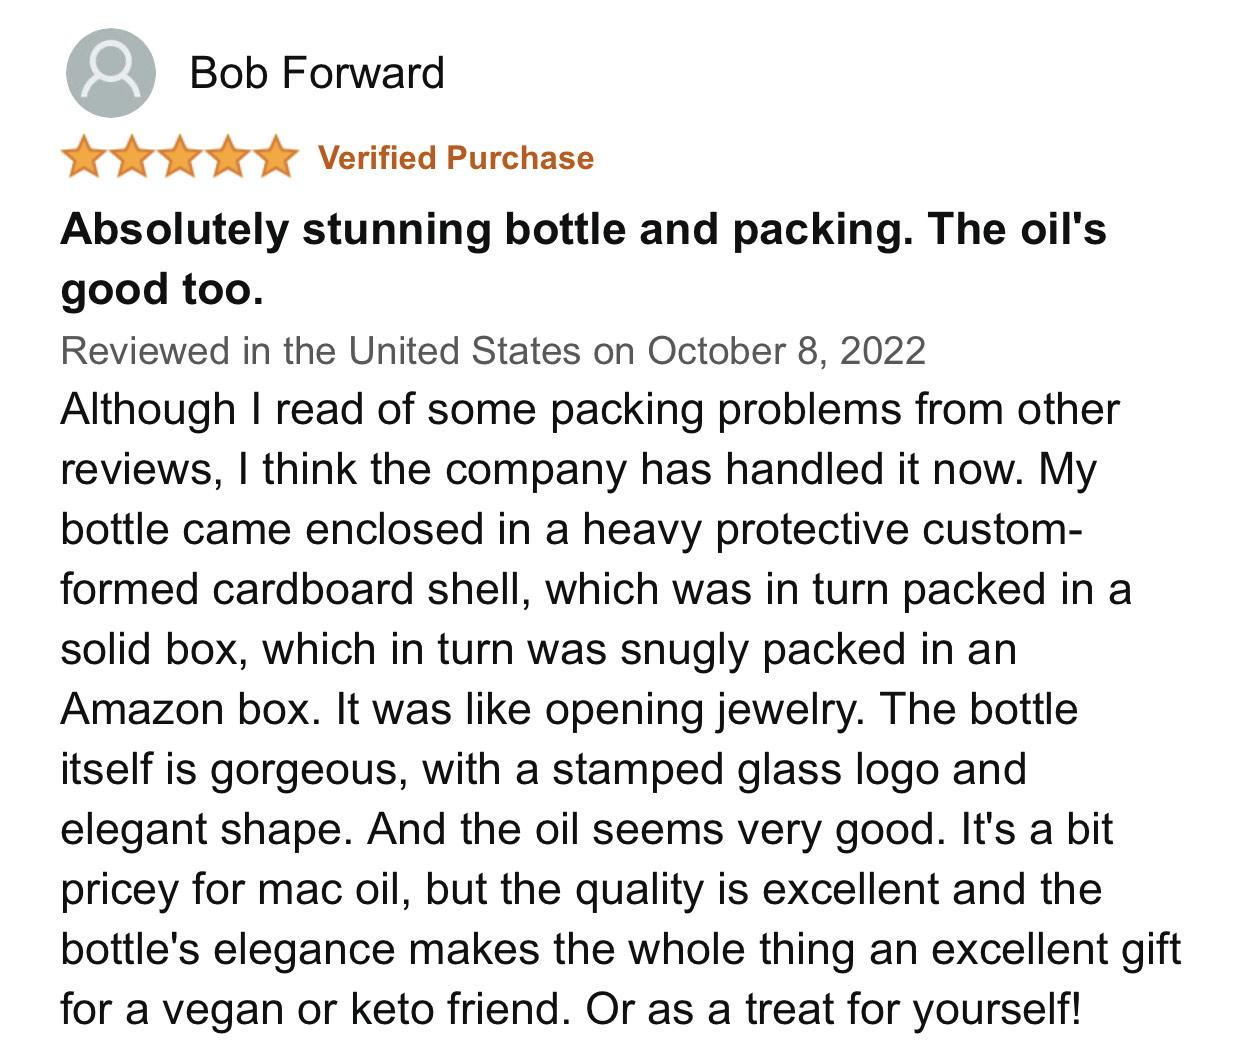1242x1055 pixels.
Task: Click the first orange rating star
Action: (x=83, y=158)
